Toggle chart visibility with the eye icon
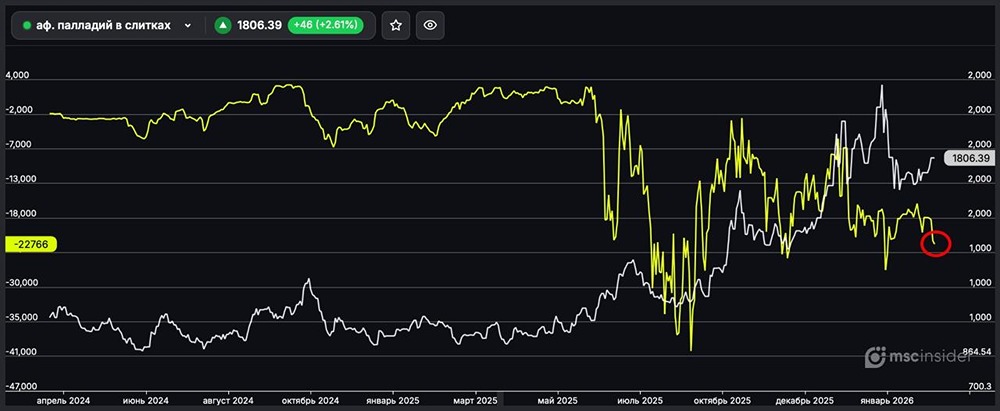Image resolution: width=1000 pixels, height=411 pixels. pyautogui.click(x=430, y=26)
